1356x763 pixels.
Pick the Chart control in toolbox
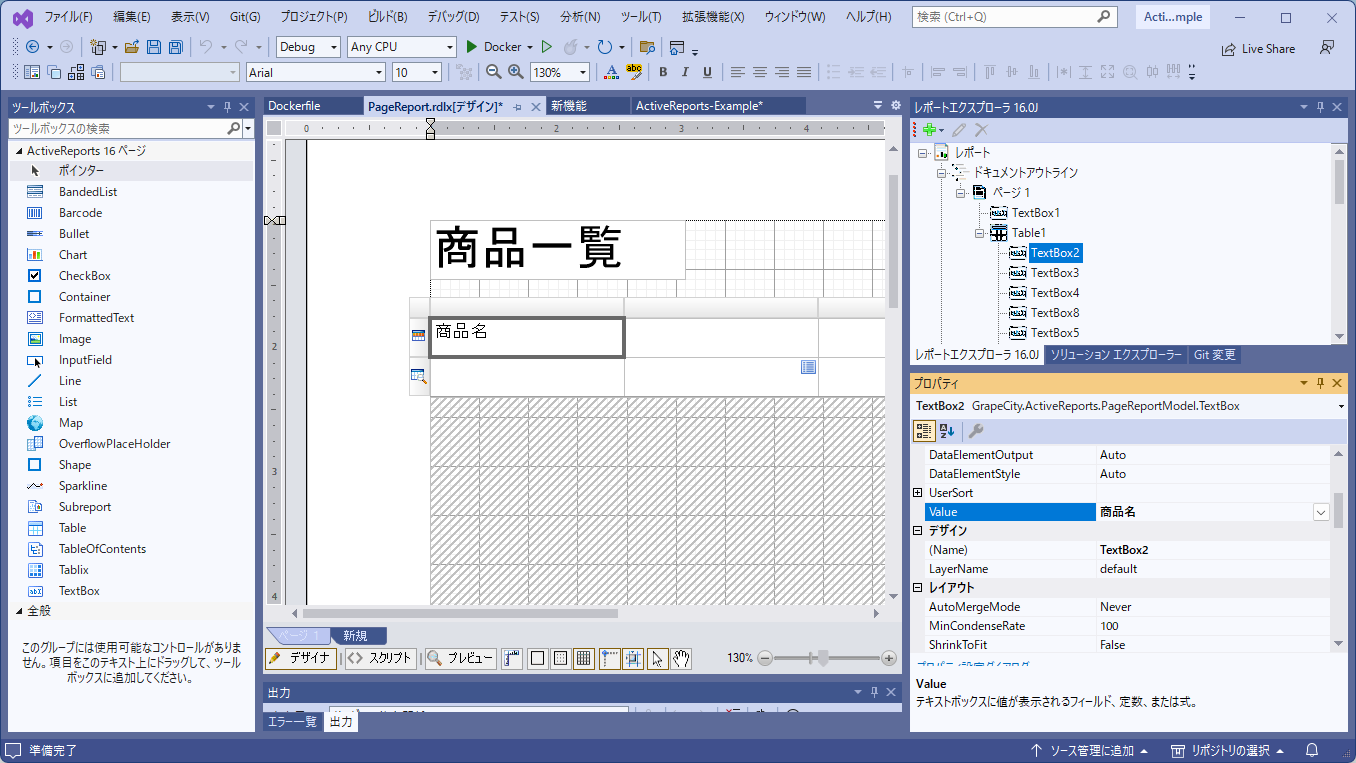73,255
